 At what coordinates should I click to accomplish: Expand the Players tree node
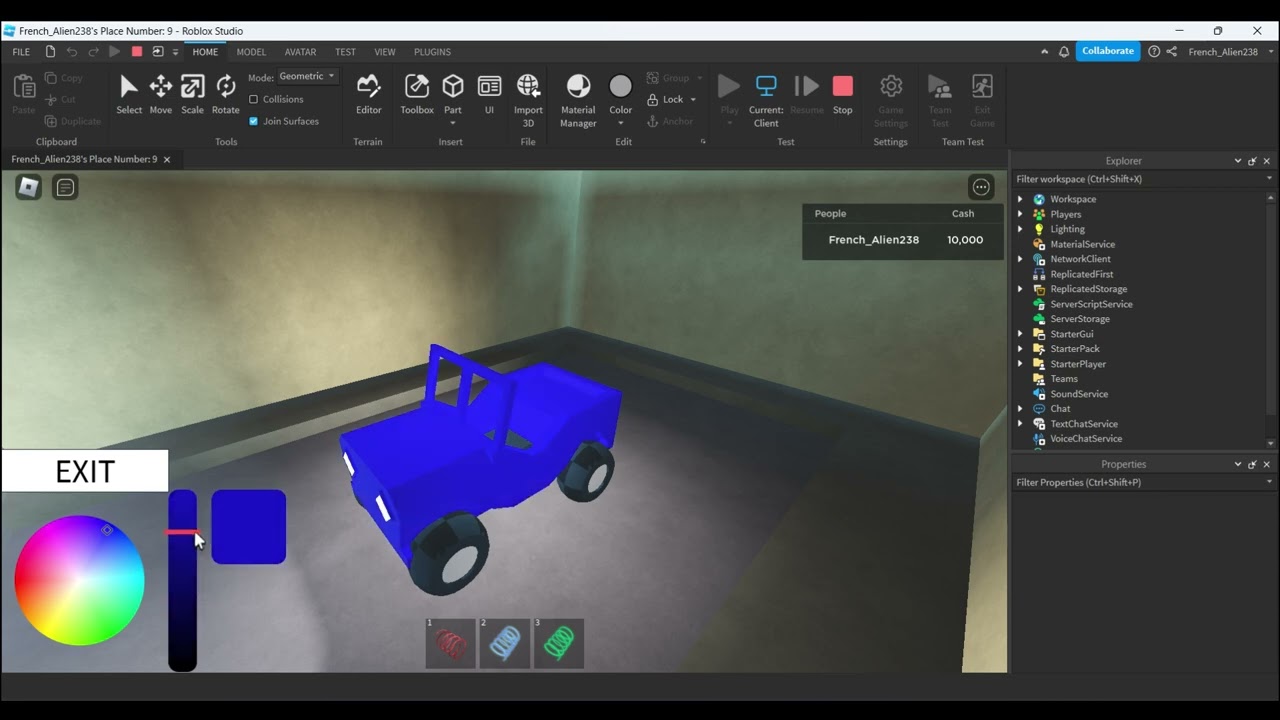coord(1020,214)
